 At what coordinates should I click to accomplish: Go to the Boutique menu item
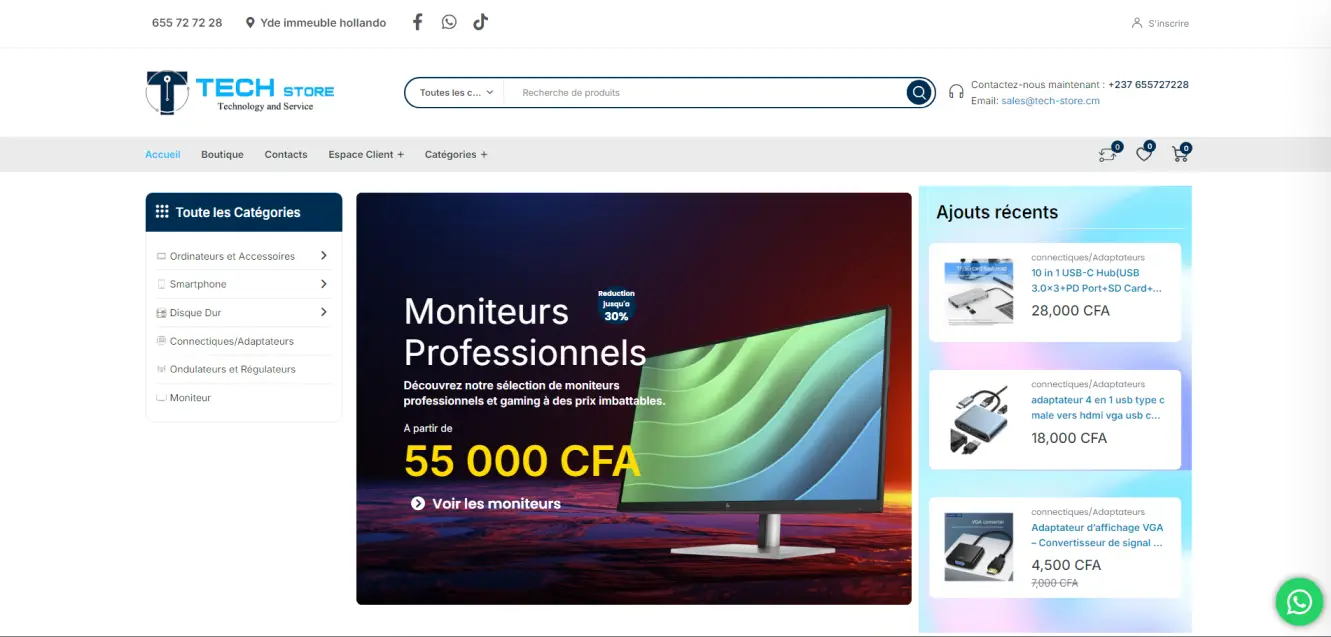coord(222,155)
